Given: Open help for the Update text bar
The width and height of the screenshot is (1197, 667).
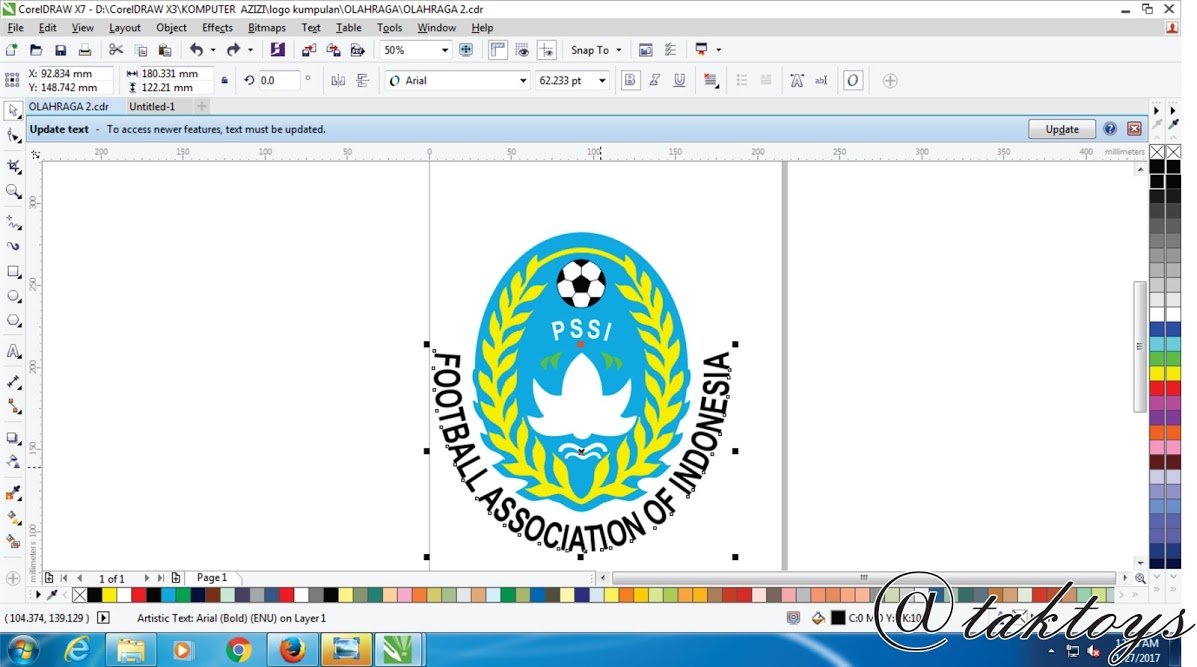Looking at the screenshot, I should click(1110, 129).
